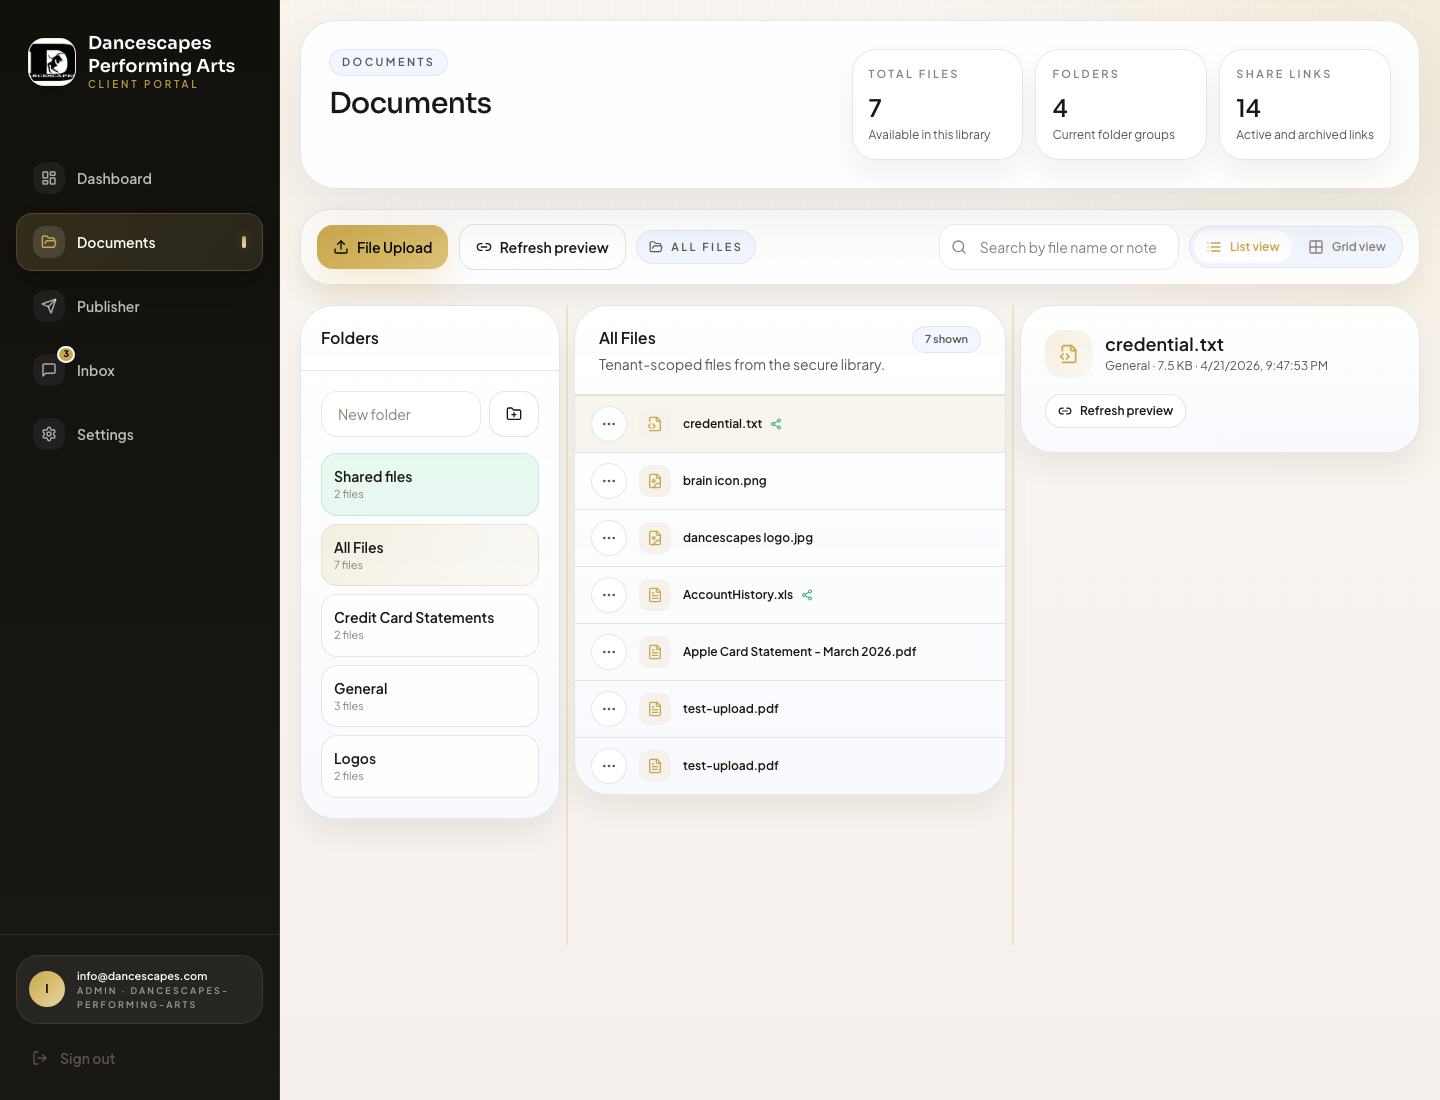
Task: Open the Publisher section in sidebar
Action: 108,306
